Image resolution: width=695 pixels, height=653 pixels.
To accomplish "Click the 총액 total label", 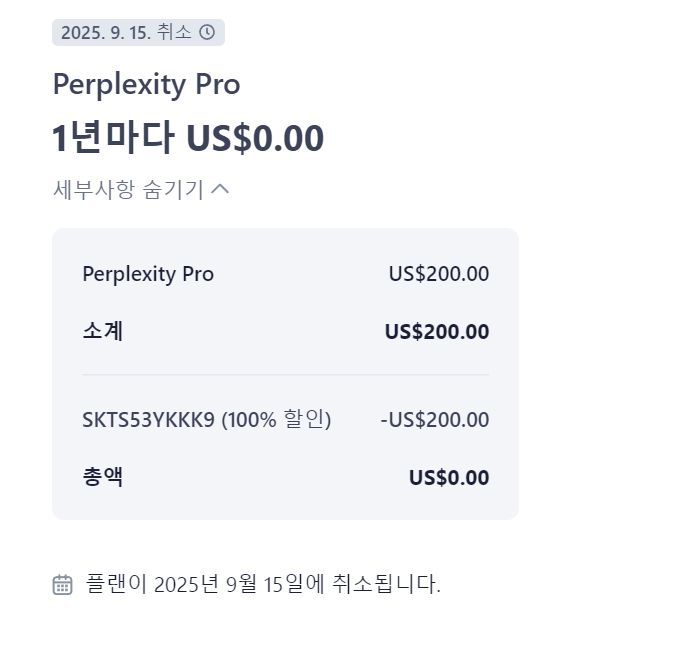I will pyautogui.click(x=103, y=477).
